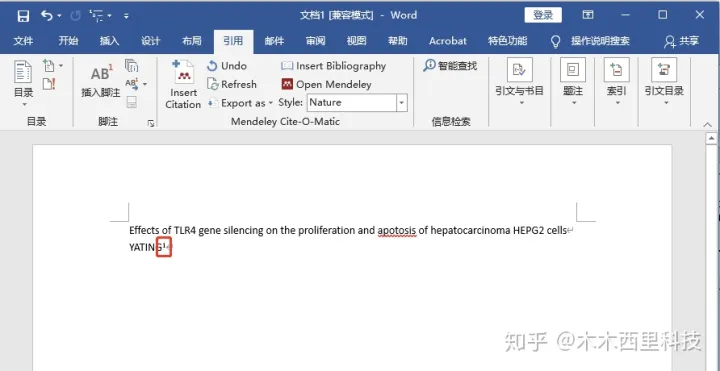Switch to the 插入 tab

point(109,41)
